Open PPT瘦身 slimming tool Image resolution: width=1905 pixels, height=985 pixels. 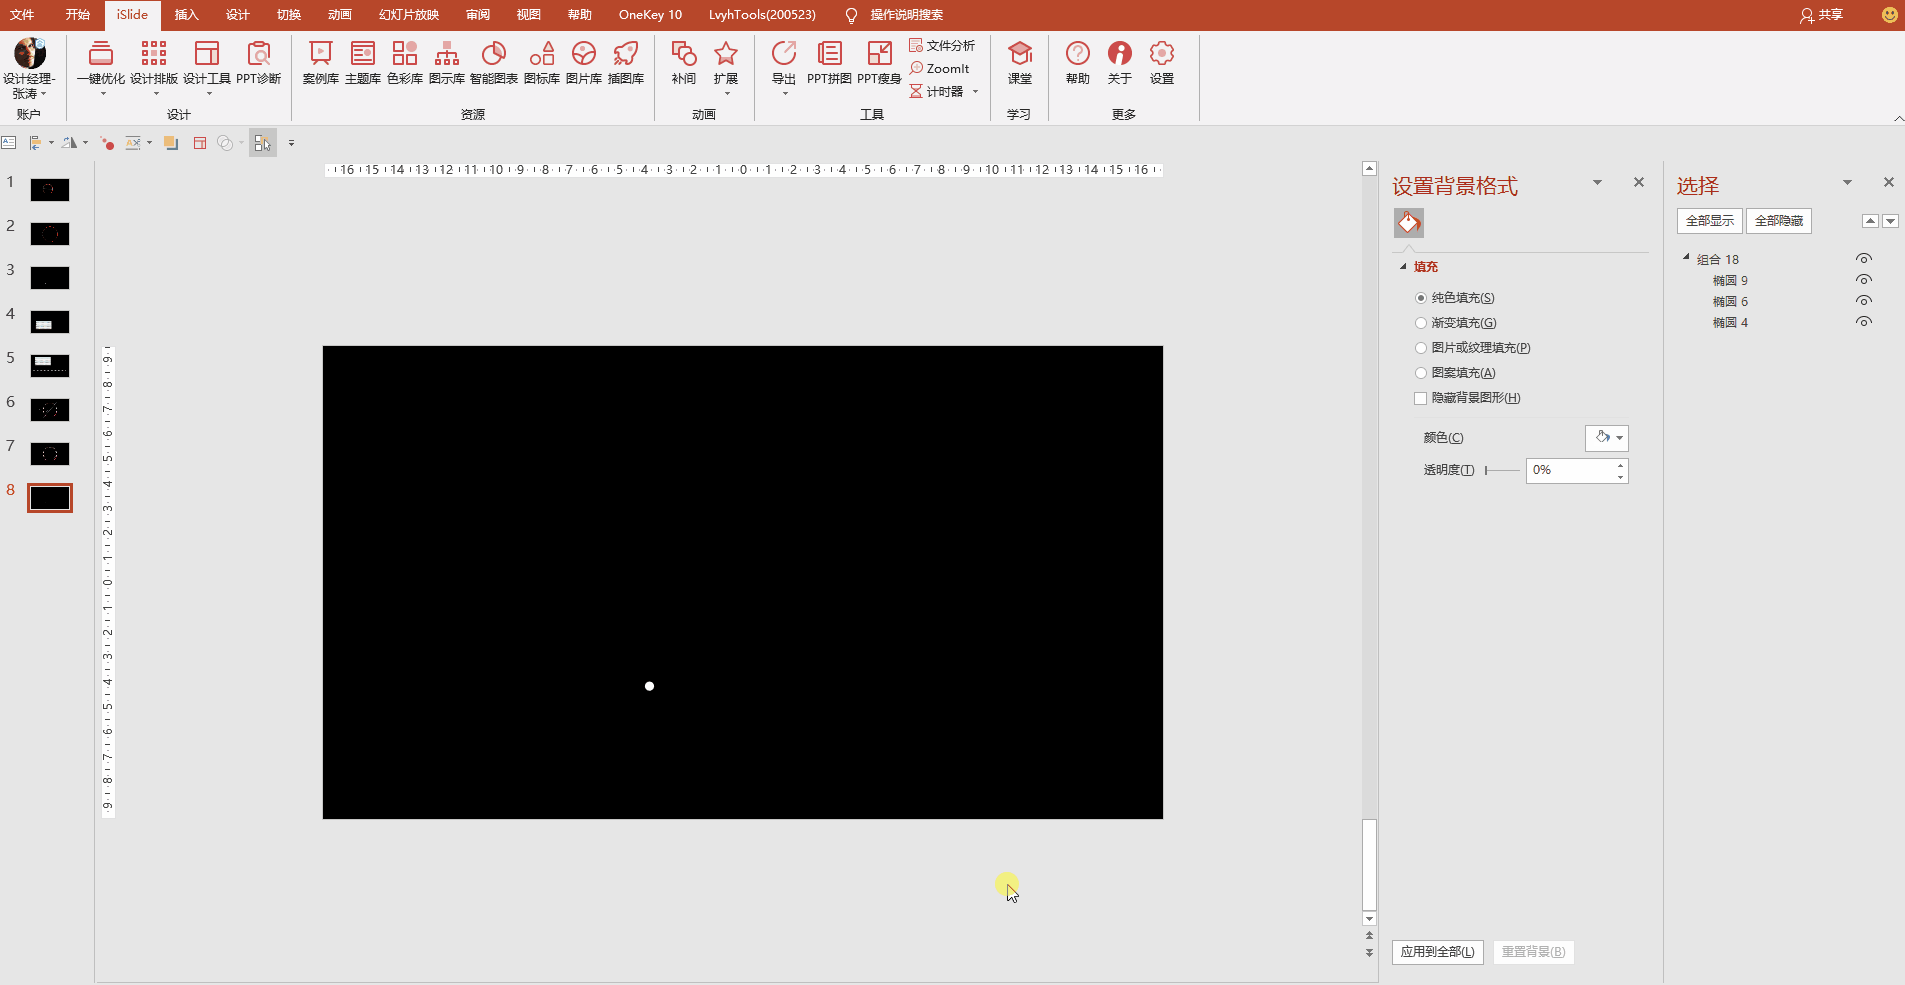[880, 62]
